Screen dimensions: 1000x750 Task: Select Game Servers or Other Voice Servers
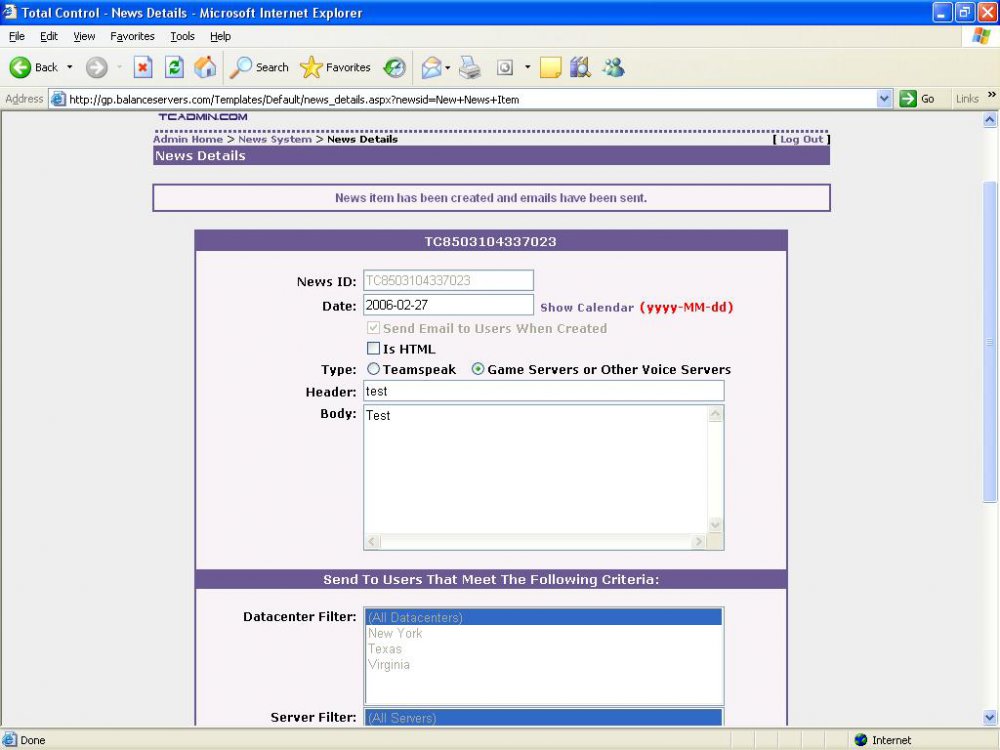point(478,369)
